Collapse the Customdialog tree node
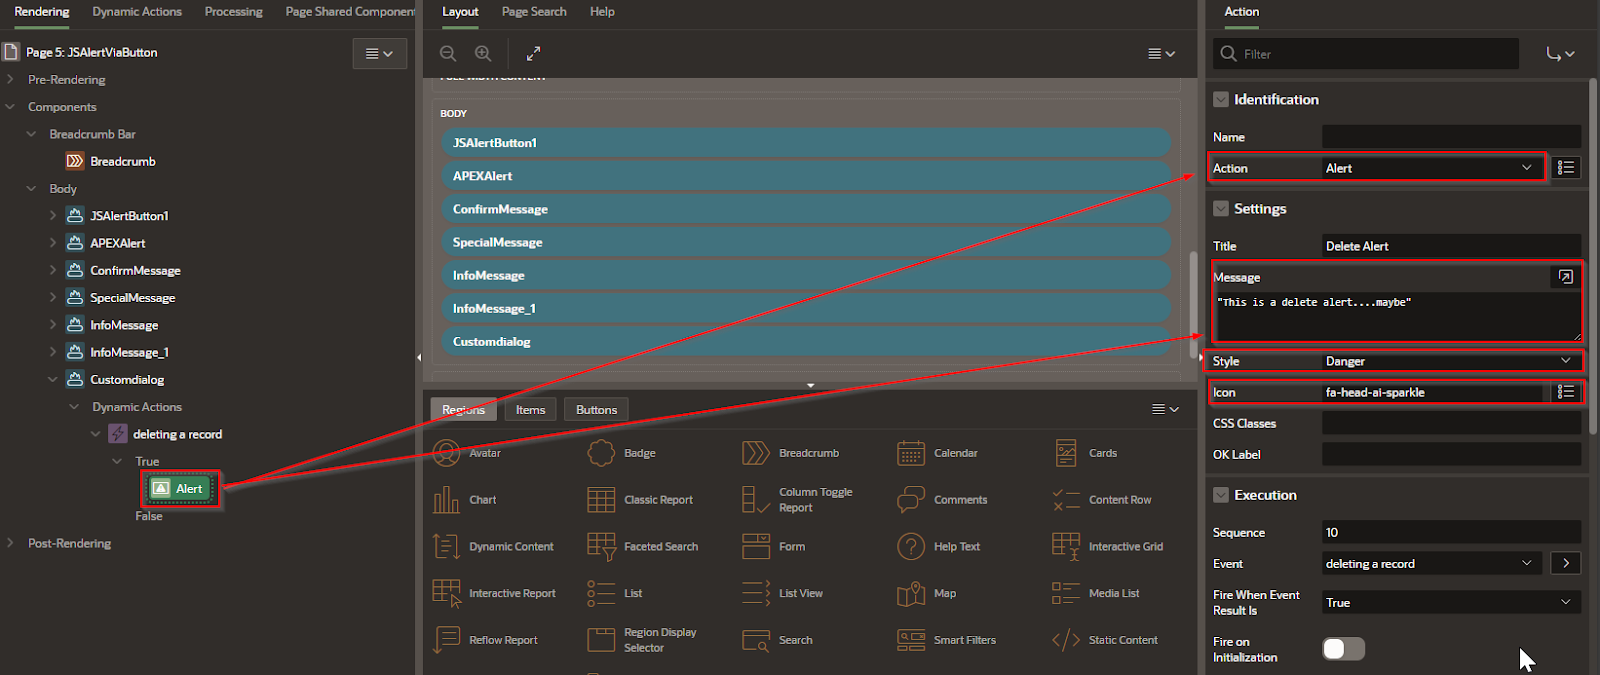 [x=53, y=379]
